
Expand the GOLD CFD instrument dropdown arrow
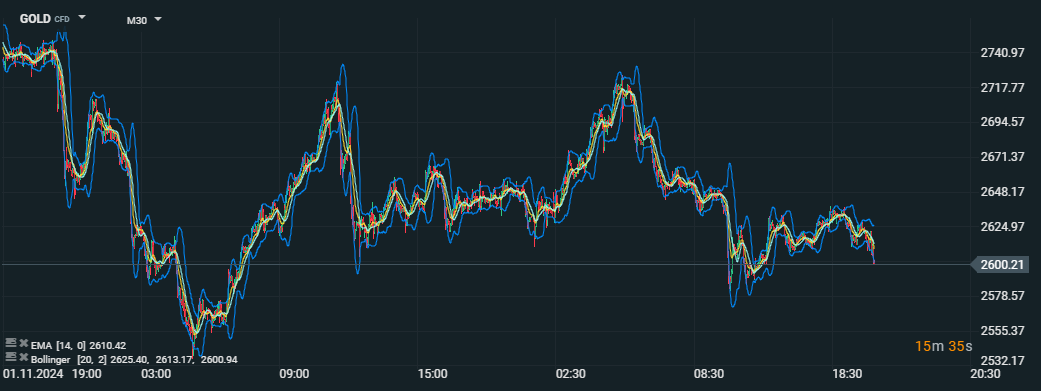(82, 17)
